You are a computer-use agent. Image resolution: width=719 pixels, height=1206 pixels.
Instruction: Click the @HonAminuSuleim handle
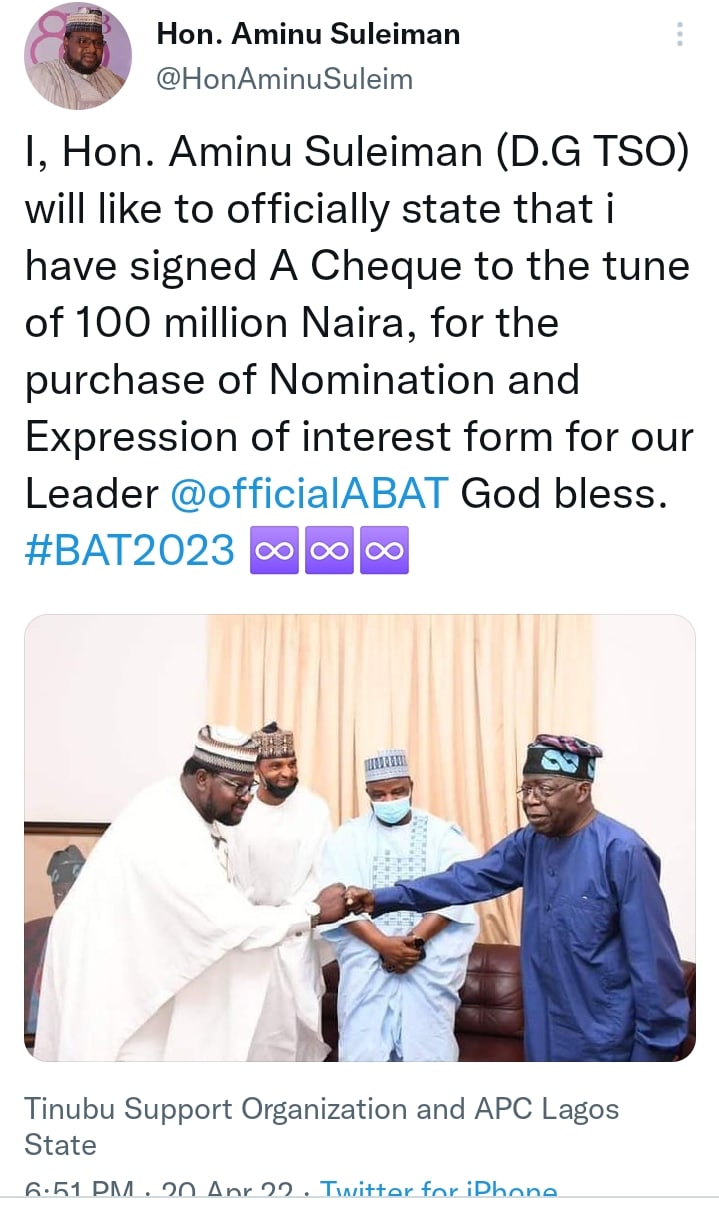point(285,79)
